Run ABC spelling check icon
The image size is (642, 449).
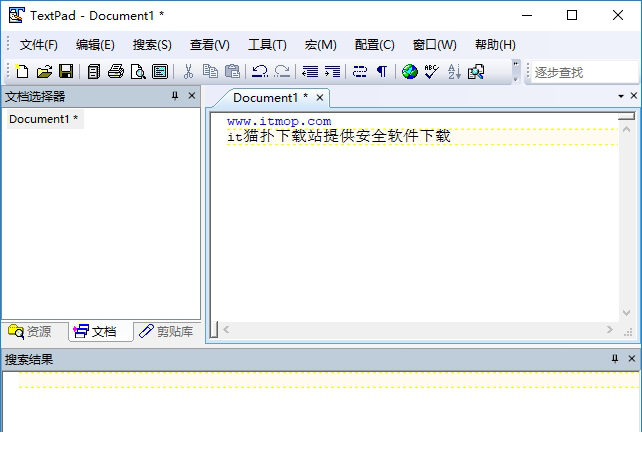tap(432, 72)
